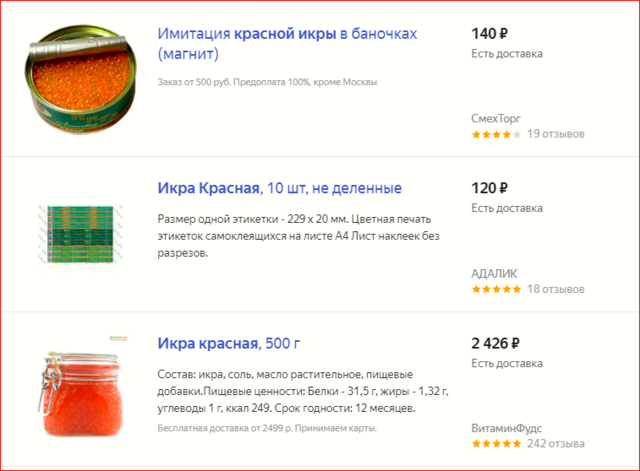Click 'Есть доставка' under the 2 426 ₽ price
Viewport: 640px width, 471px height.
[x=507, y=364]
